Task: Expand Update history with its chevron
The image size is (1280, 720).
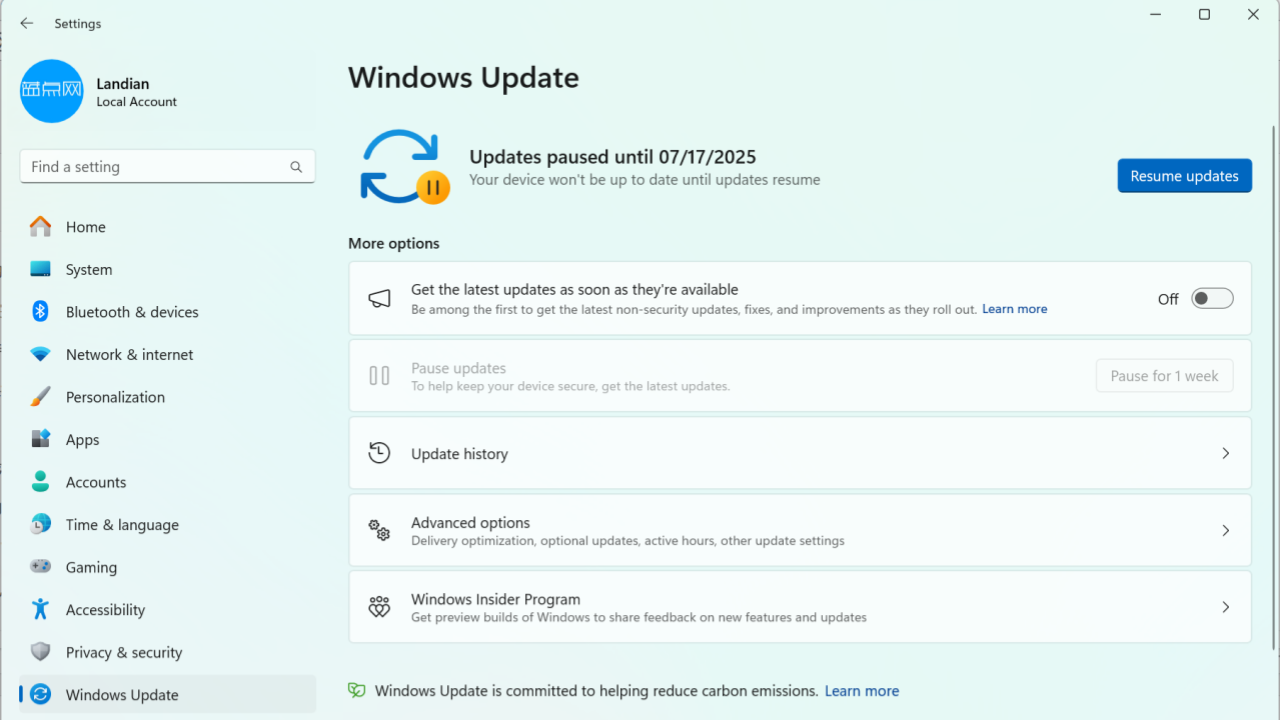Action: [1226, 453]
